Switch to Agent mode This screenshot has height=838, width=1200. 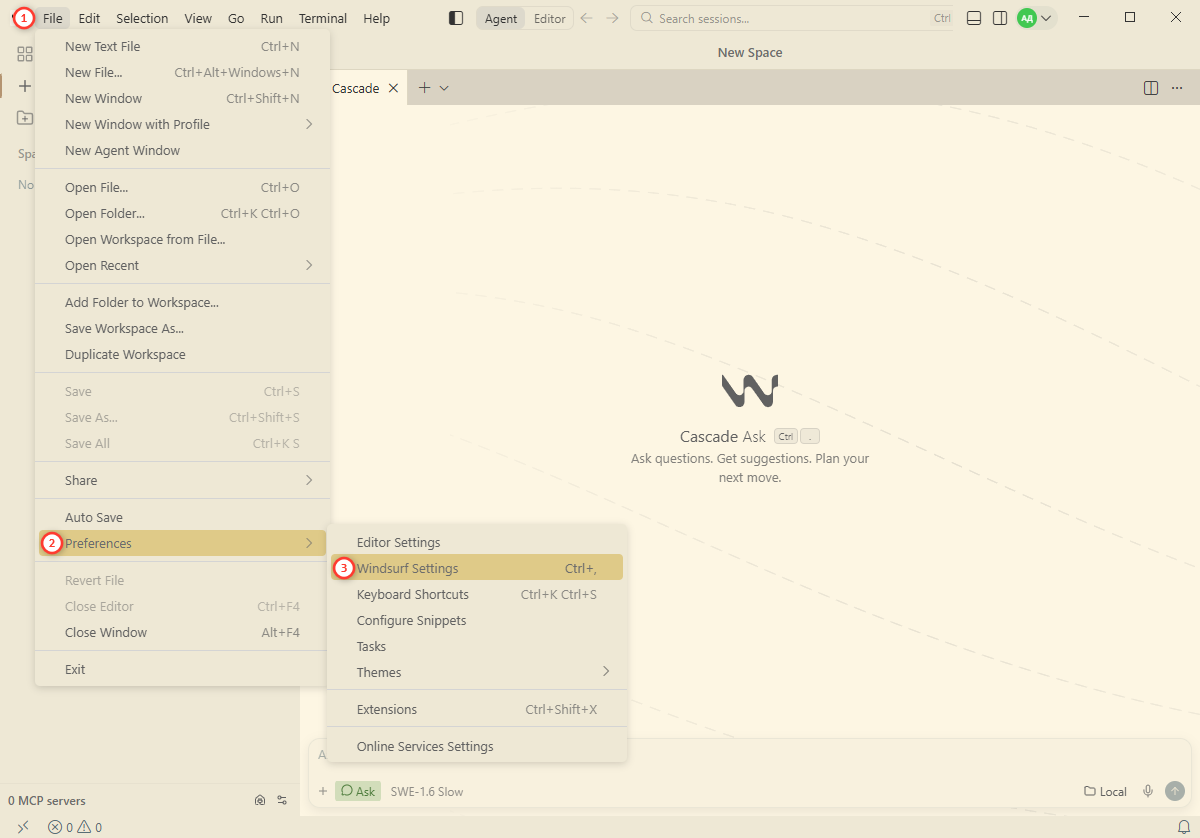(501, 18)
